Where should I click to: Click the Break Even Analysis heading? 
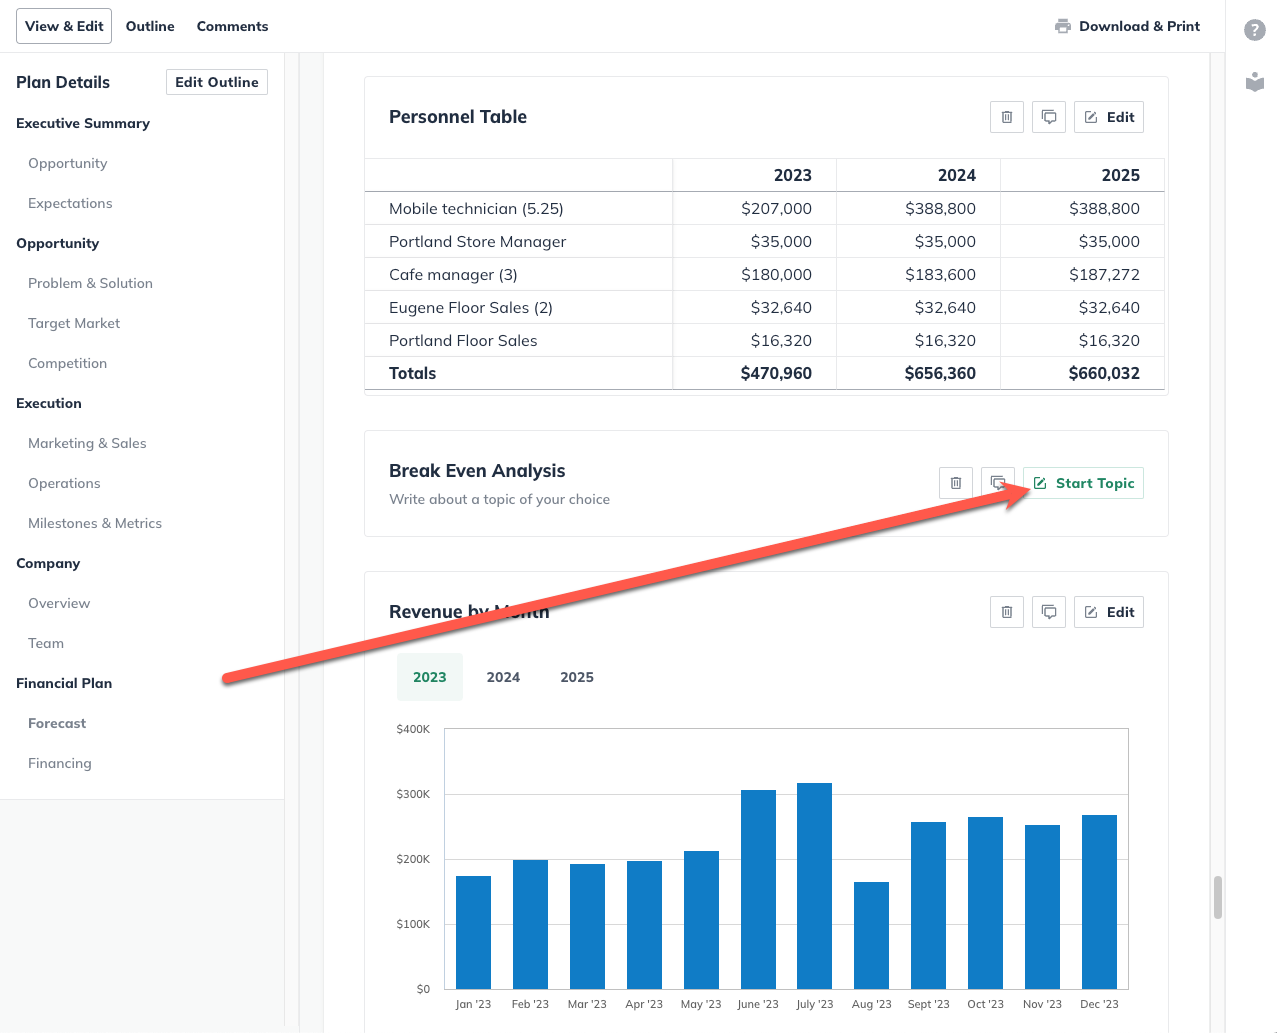click(477, 471)
